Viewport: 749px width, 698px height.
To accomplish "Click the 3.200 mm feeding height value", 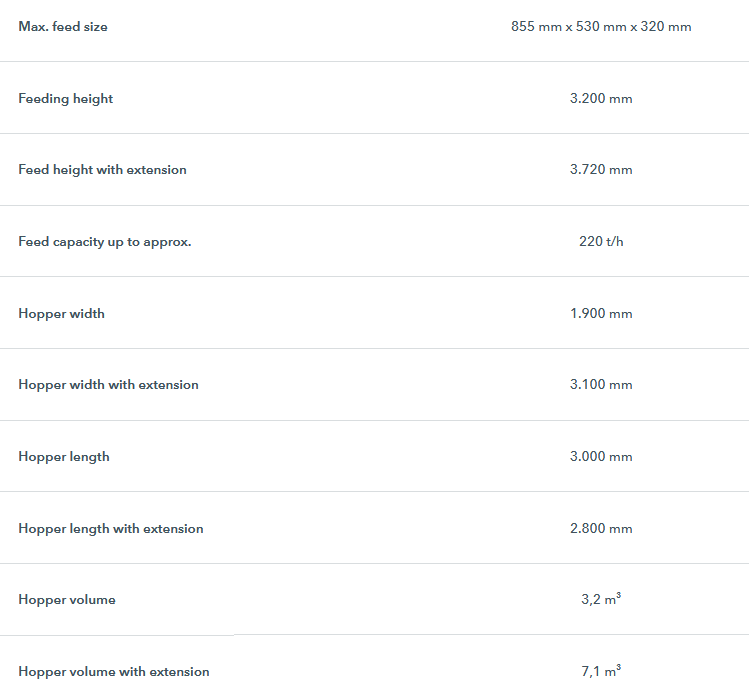I will (x=601, y=99).
